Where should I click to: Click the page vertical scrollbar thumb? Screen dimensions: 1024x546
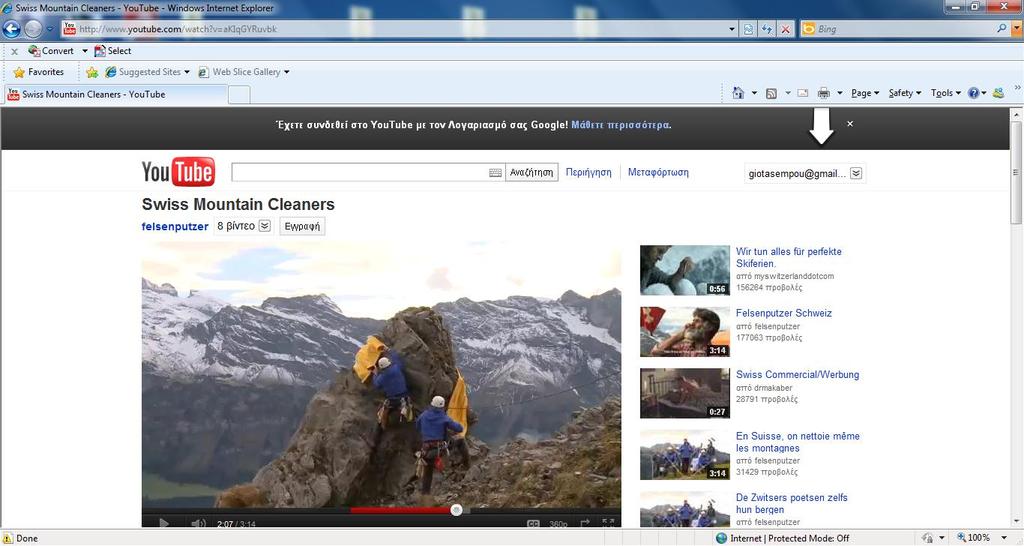click(1016, 173)
